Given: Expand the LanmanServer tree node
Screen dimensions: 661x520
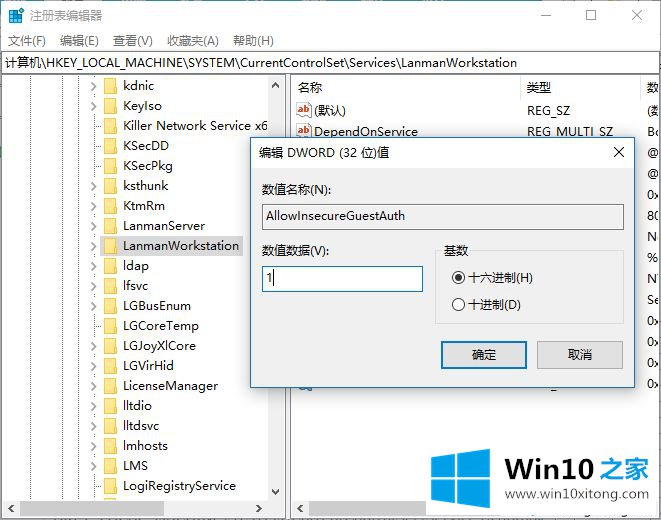Looking at the screenshot, I should pyautogui.click(x=94, y=226).
